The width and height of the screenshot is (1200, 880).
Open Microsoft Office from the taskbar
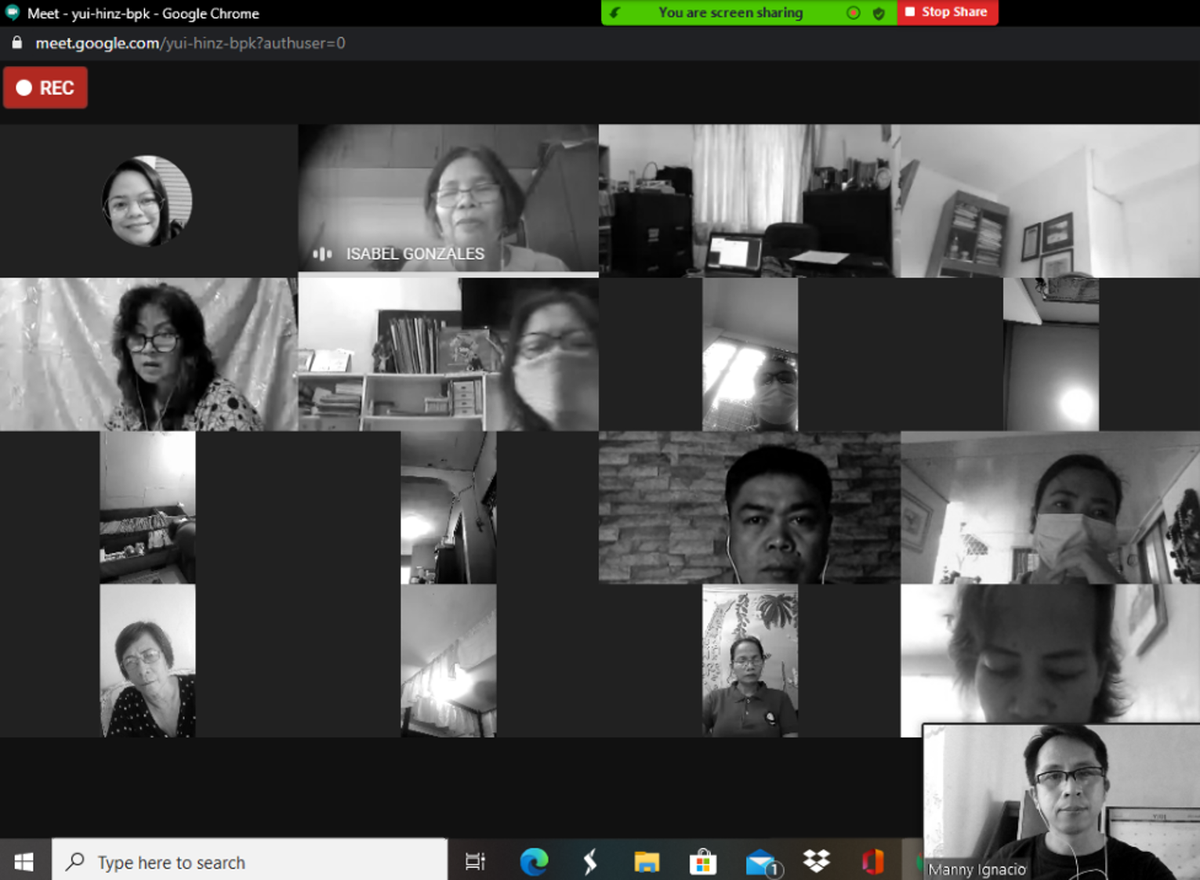click(873, 861)
